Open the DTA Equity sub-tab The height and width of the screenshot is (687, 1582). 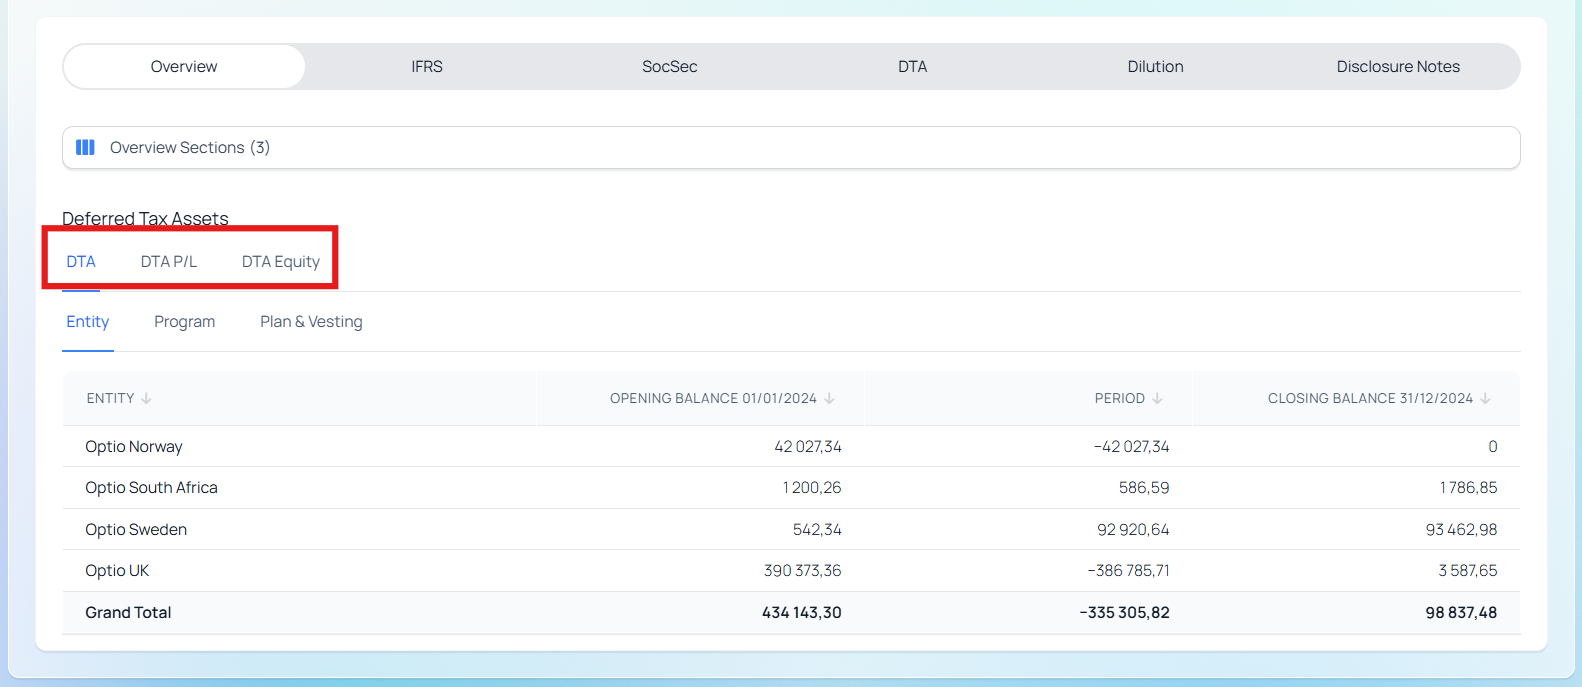click(281, 261)
